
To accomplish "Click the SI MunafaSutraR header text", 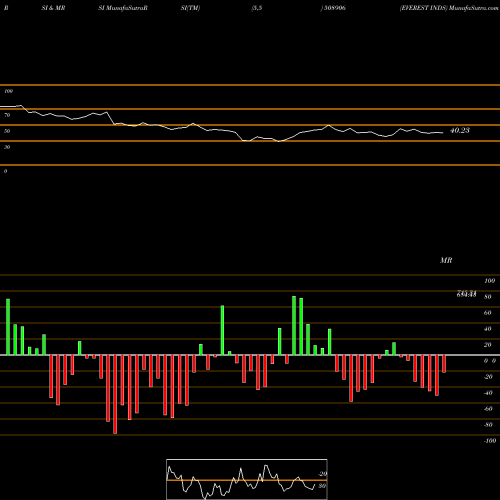I will (123, 8).
